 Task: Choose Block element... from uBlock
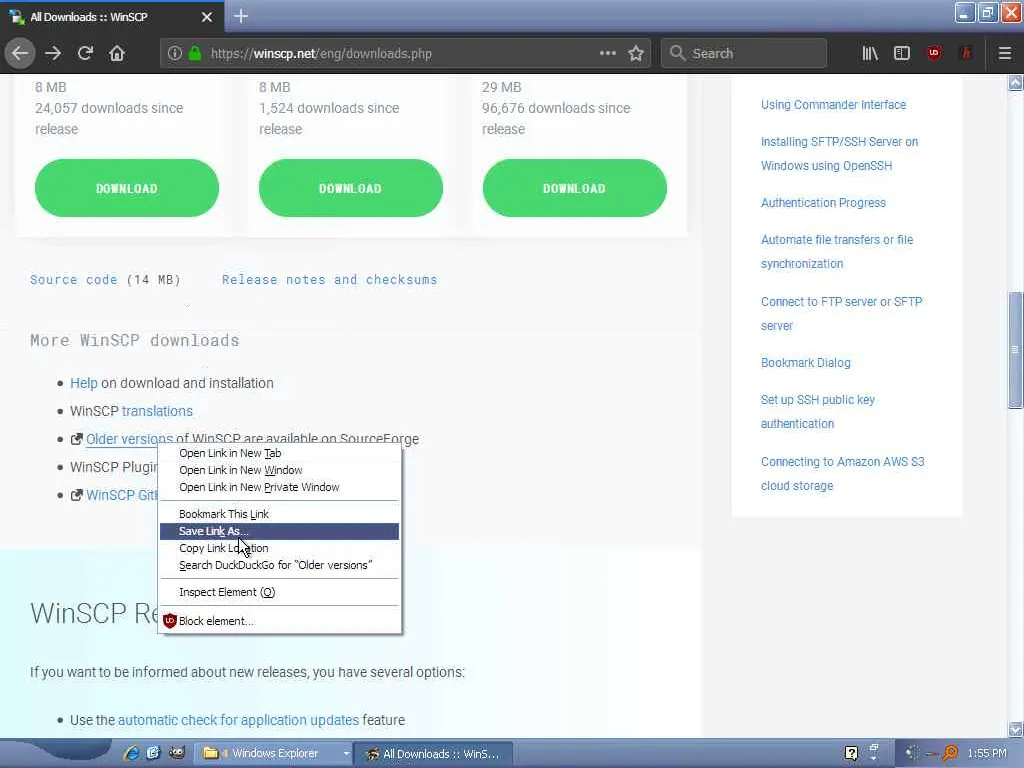coord(279,621)
